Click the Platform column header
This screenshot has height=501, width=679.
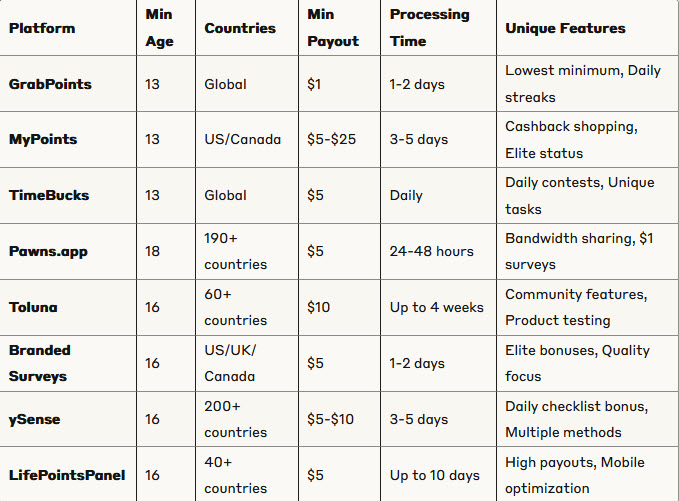(x=42, y=28)
